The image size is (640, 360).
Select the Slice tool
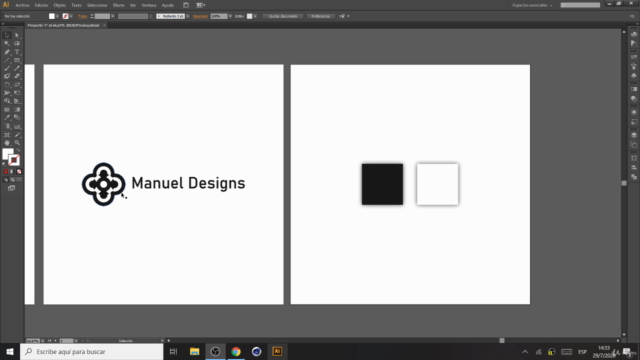coord(17,135)
